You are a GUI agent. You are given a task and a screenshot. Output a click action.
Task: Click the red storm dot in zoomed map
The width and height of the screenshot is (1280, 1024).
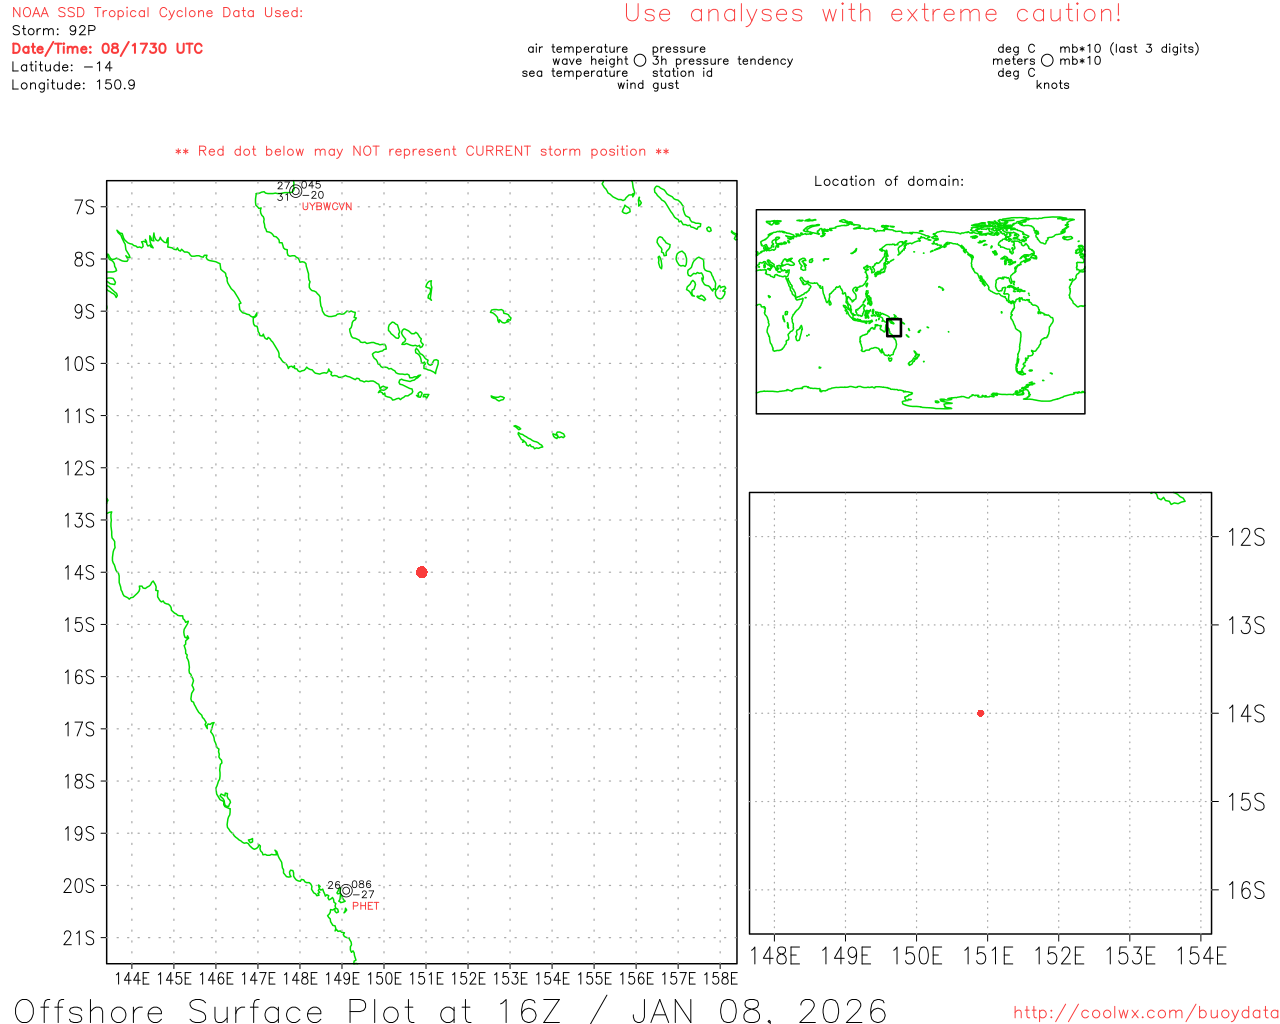click(x=980, y=713)
